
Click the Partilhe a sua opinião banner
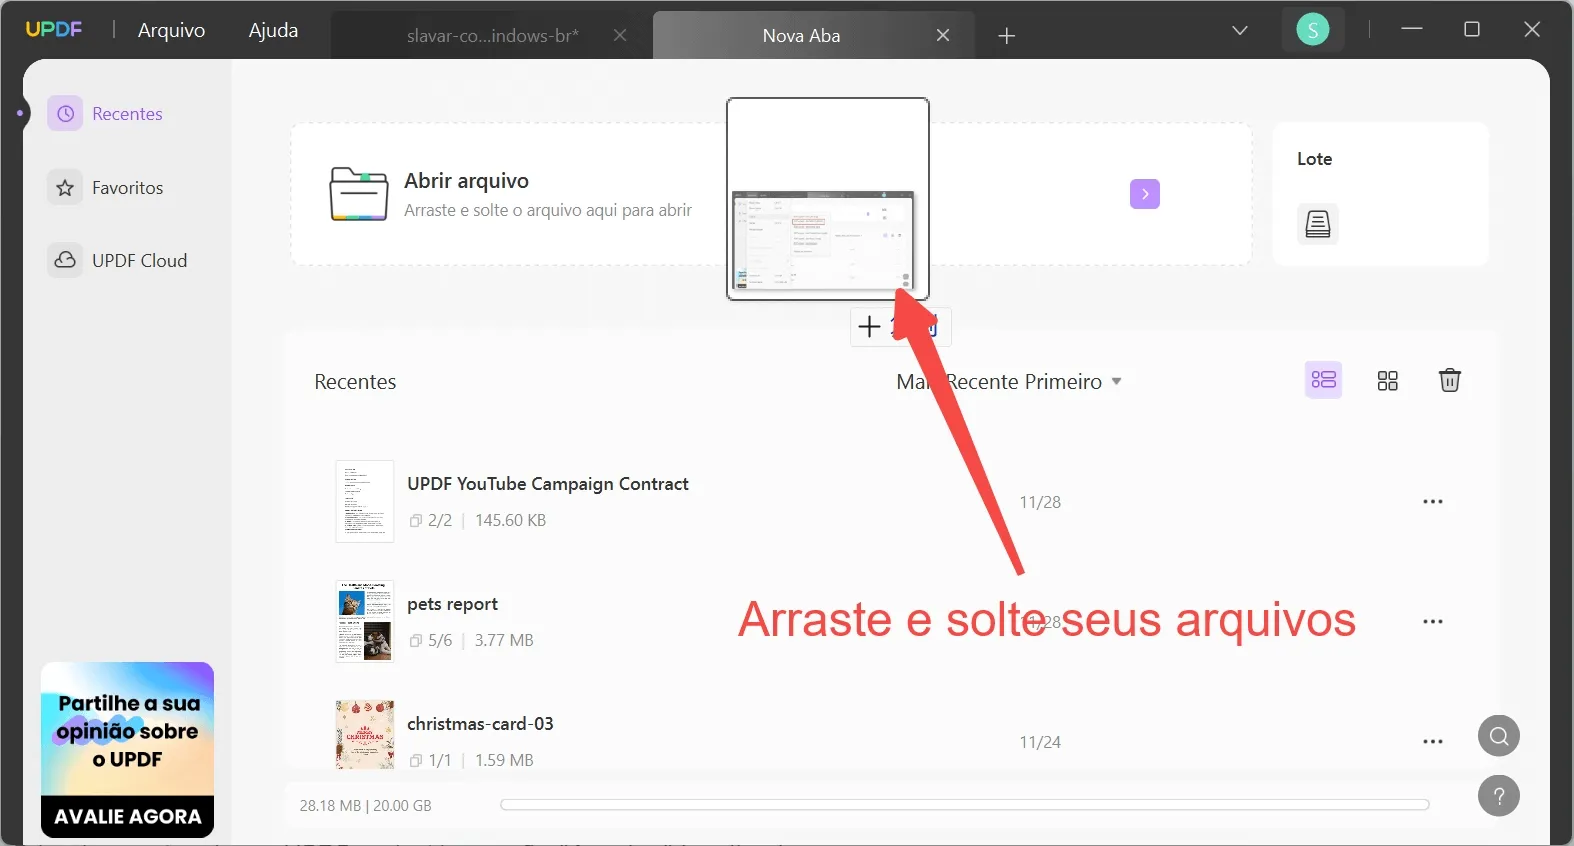click(127, 730)
